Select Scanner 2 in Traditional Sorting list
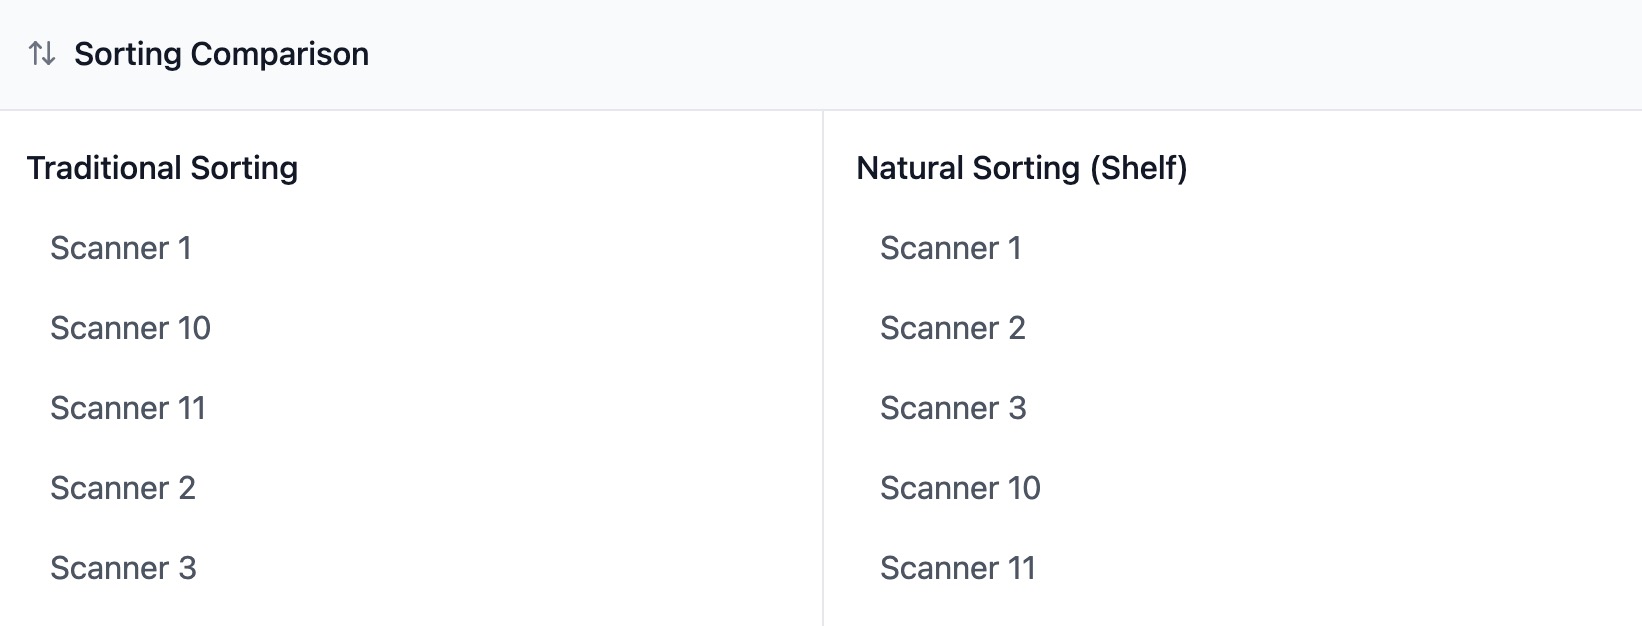 pyautogui.click(x=123, y=488)
